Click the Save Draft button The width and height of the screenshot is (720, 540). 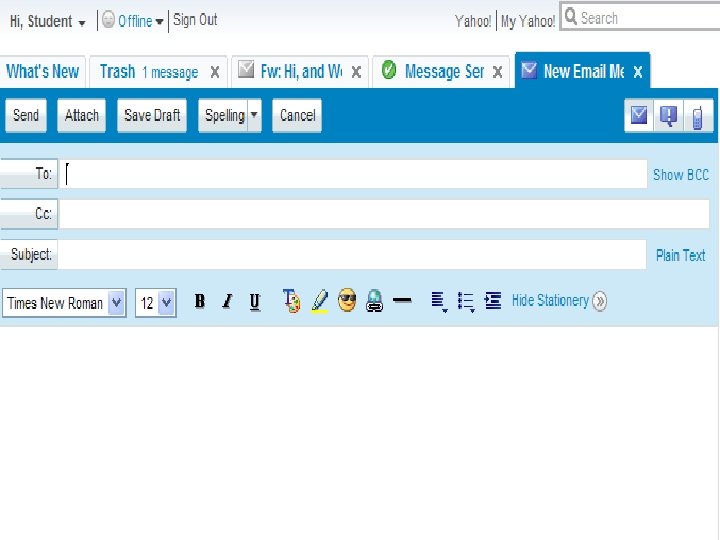pos(152,115)
